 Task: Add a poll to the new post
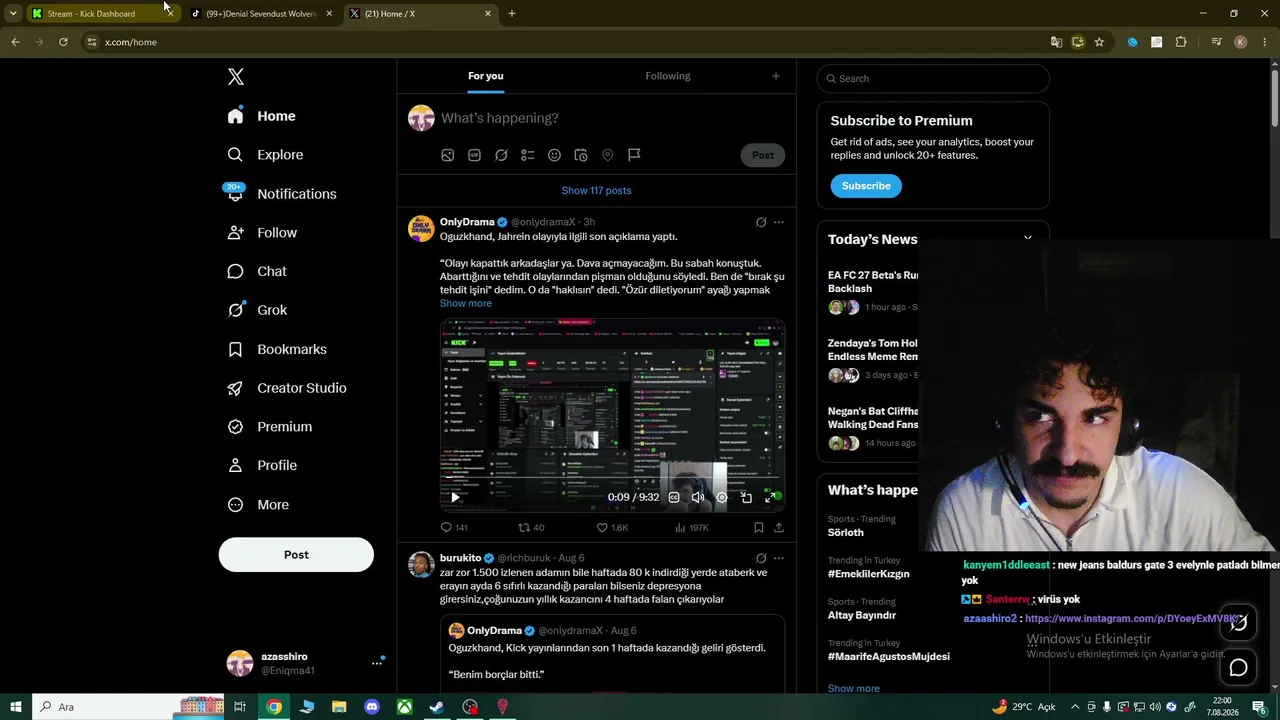pos(528,155)
